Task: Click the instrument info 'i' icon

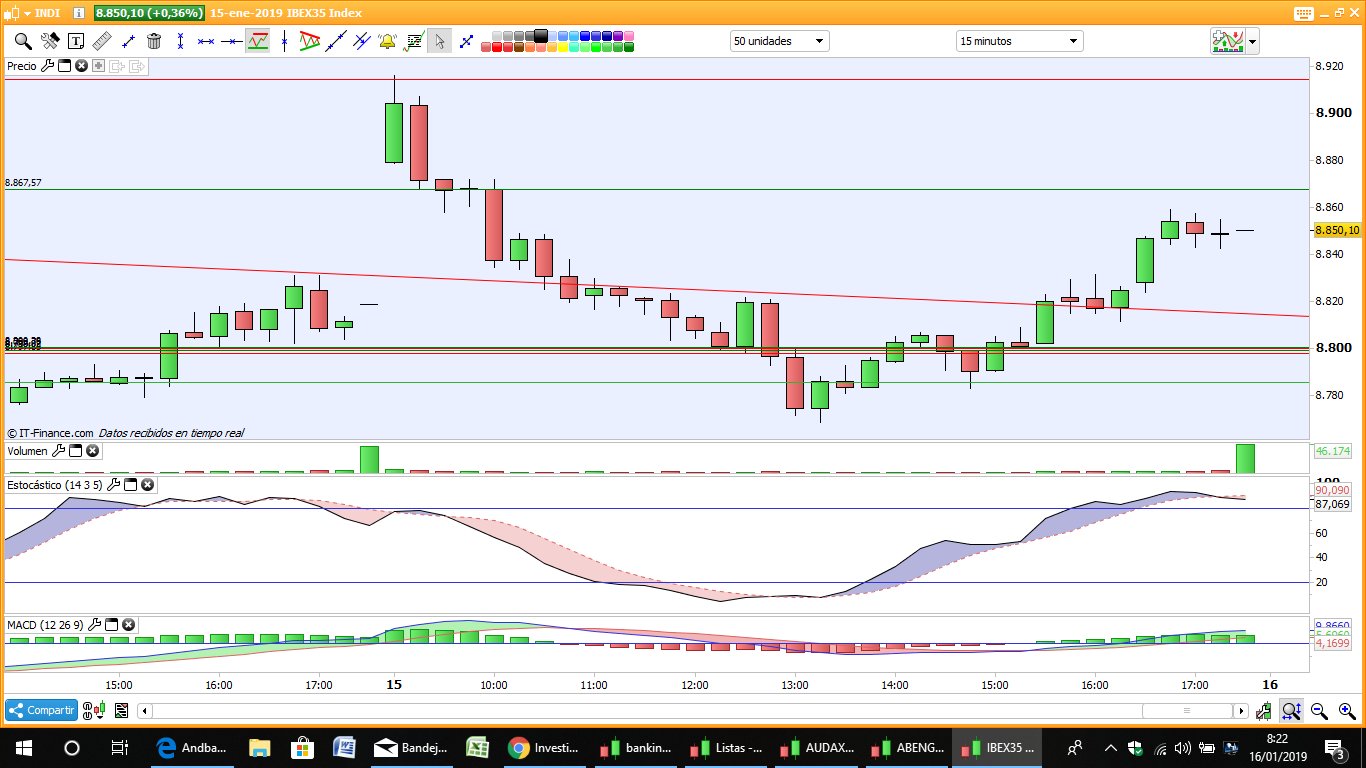Action: 79,13
